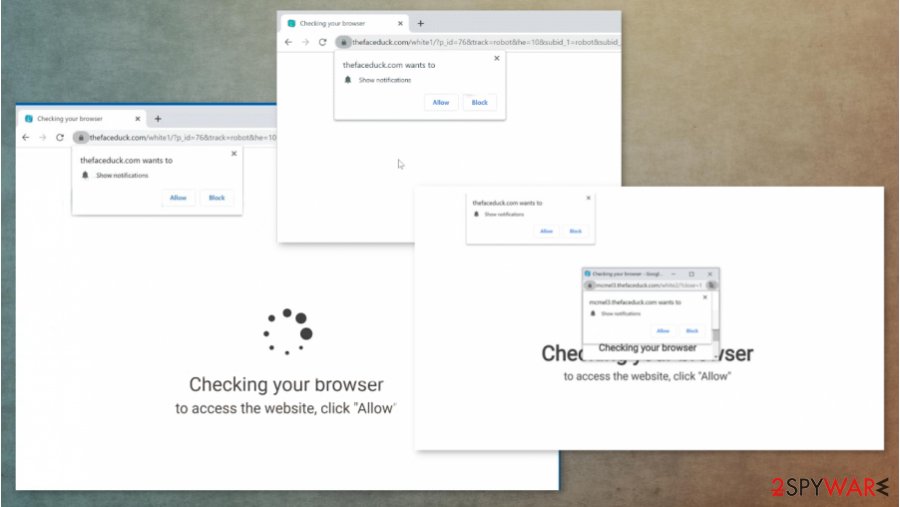900x507 pixels.
Task: Click Block in the right panel's prompt
Action: click(x=576, y=231)
